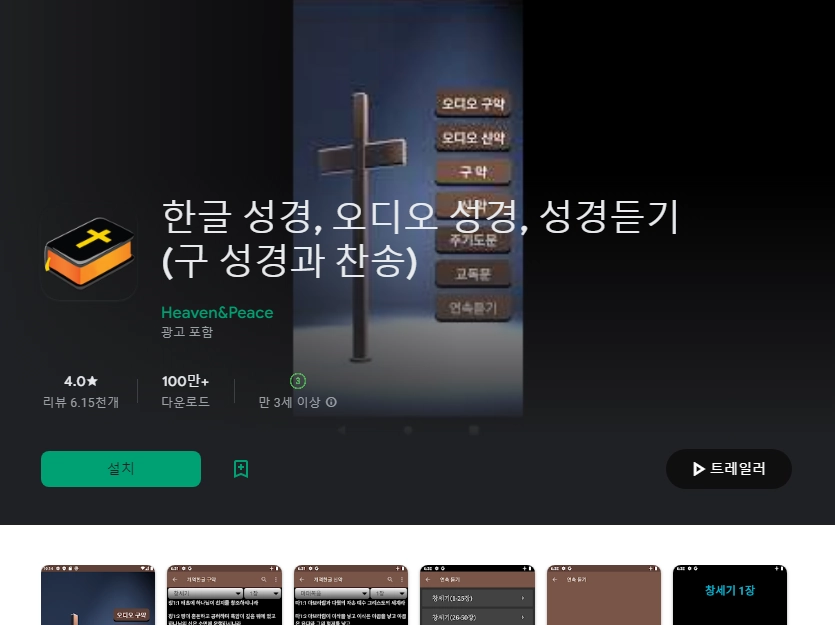This screenshot has width=835, height=625.
Task: Open first screenshot with cross image
Action: pyautogui.click(x=98, y=595)
